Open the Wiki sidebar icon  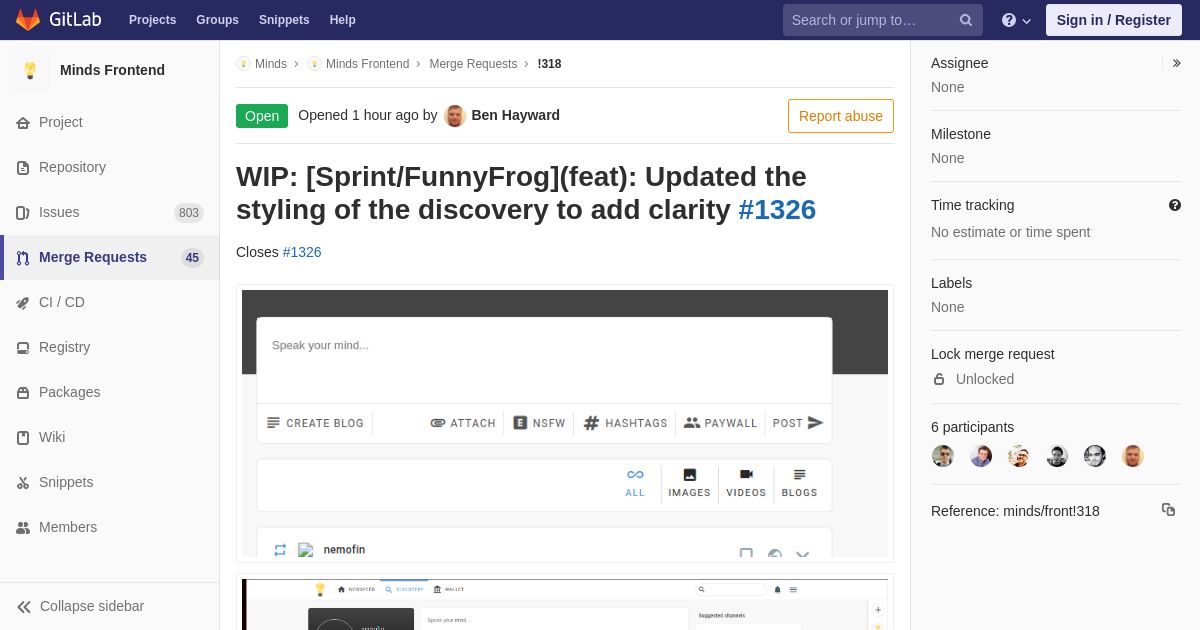pyautogui.click(x=23, y=438)
